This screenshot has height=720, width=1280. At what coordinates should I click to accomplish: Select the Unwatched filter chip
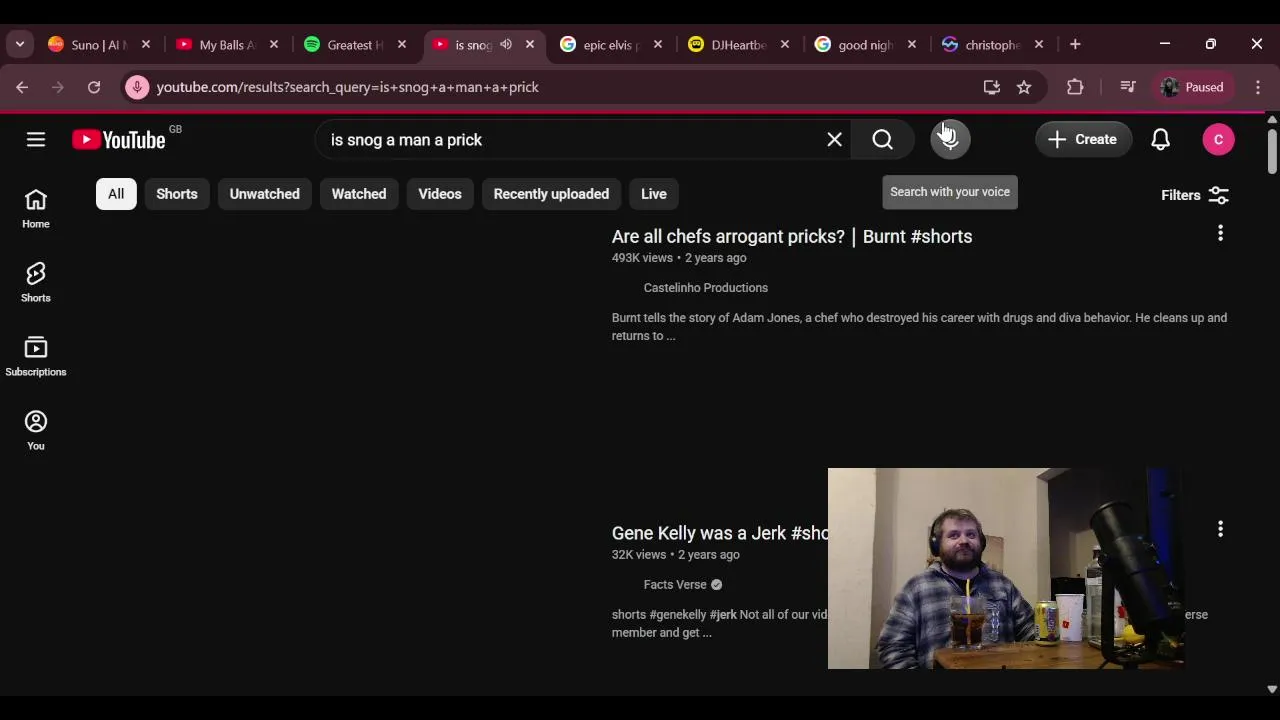click(x=264, y=194)
